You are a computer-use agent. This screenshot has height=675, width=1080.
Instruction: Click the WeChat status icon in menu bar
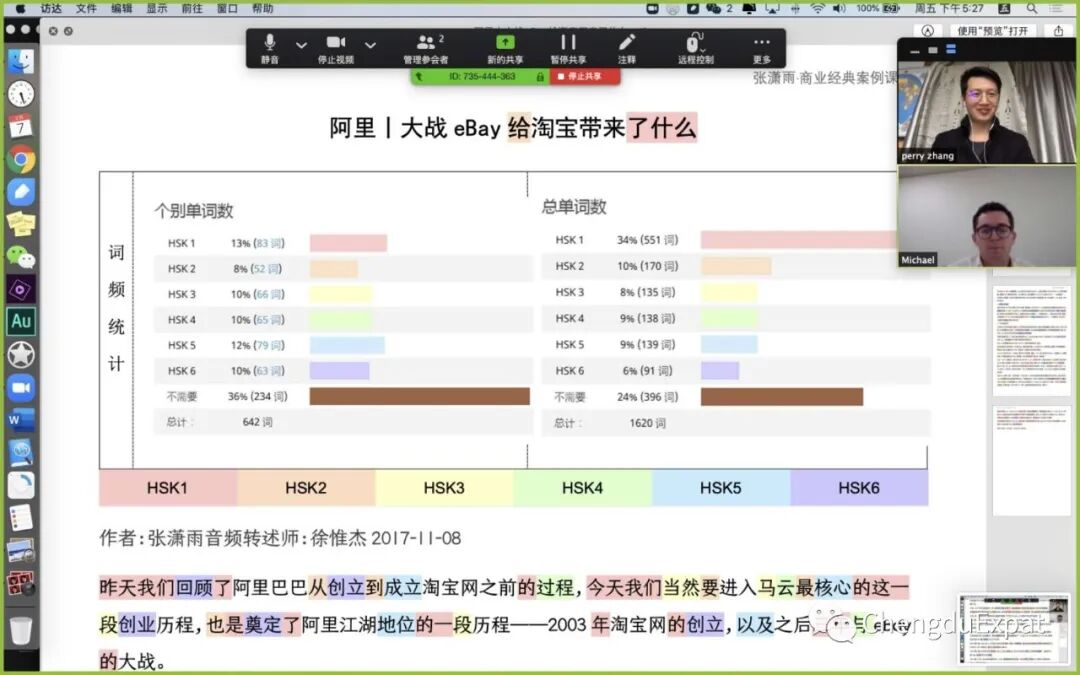(x=714, y=8)
